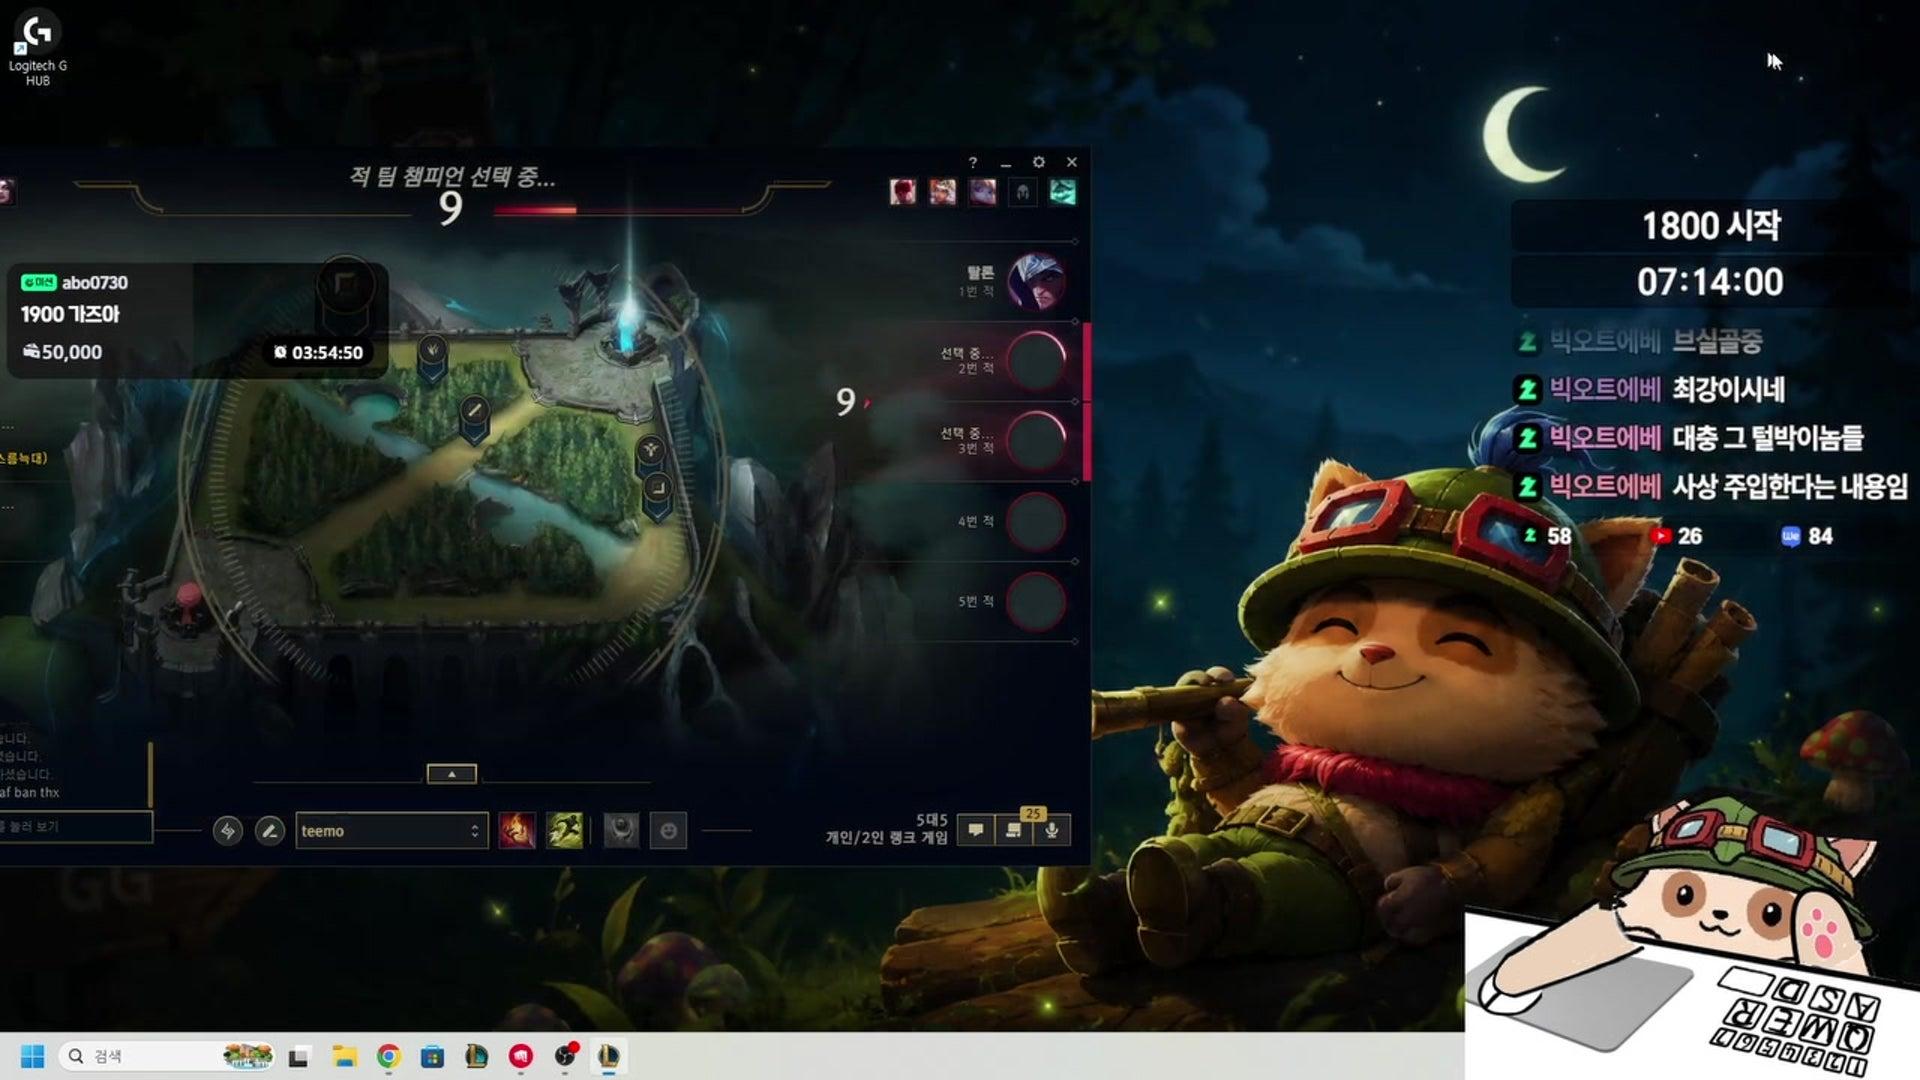Open OBS Studio from the taskbar
1920x1080 pixels.
pyautogui.click(x=565, y=1056)
